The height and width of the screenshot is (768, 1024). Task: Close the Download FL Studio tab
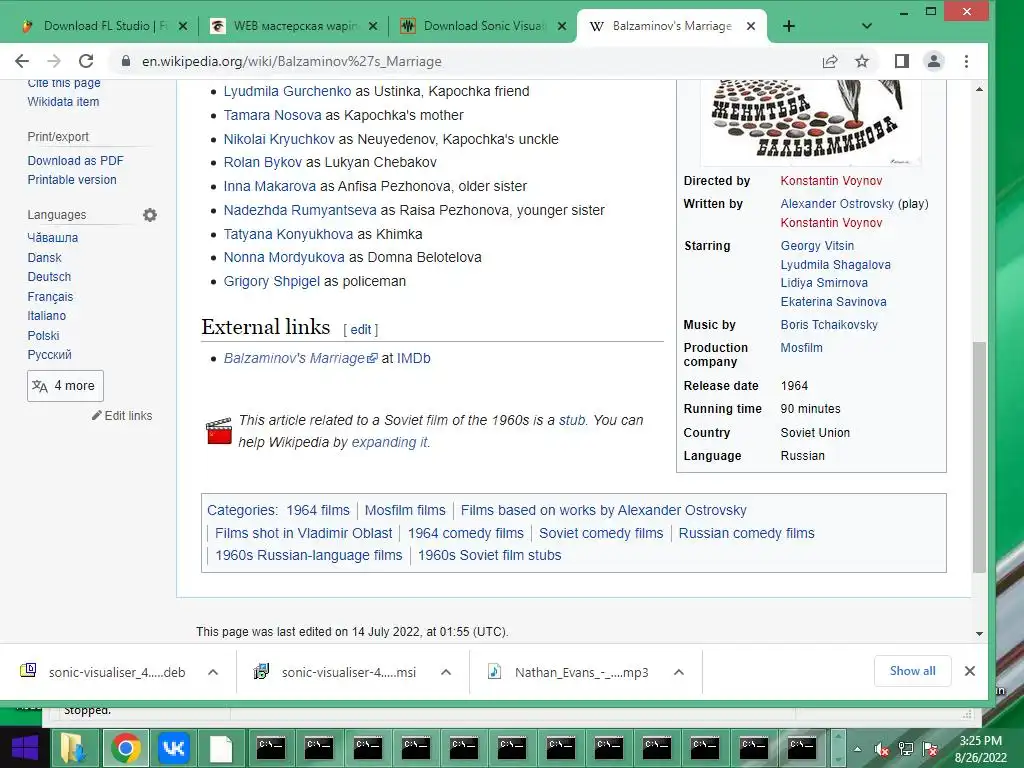183,26
